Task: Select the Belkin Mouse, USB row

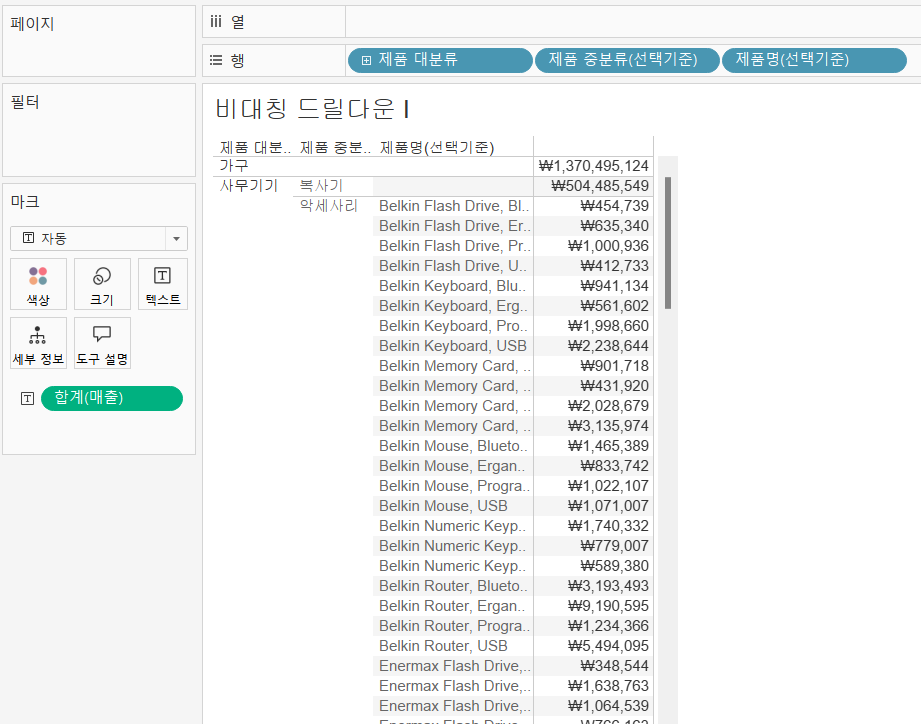Action: [x=443, y=506]
